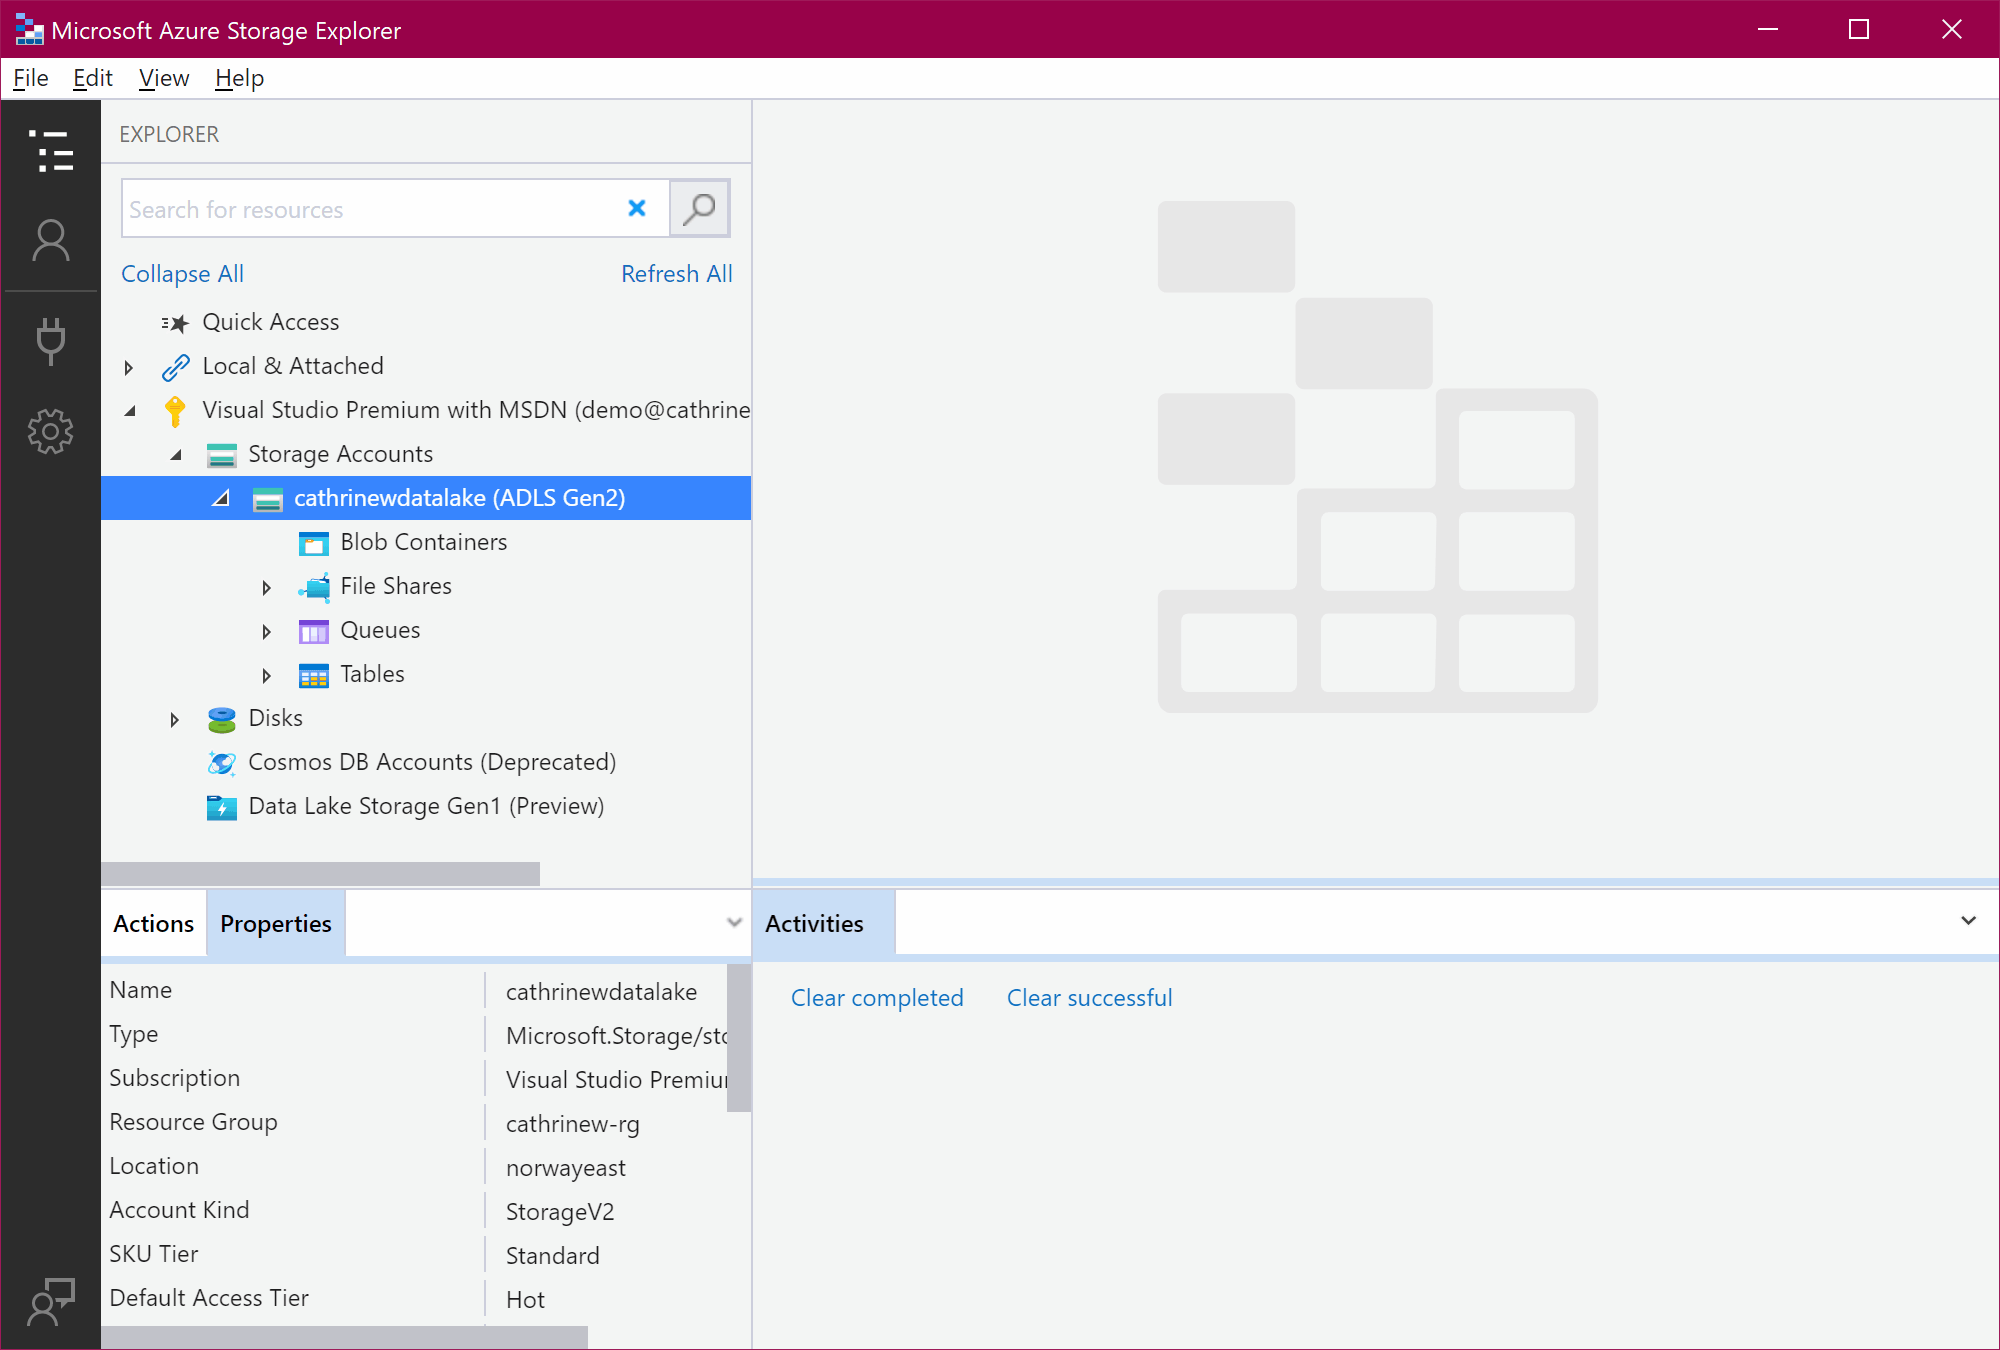Viewport: 2000px width, 1350px height.
Task: Open the Connect plug icon in sidebar
Action: [50, 340]
